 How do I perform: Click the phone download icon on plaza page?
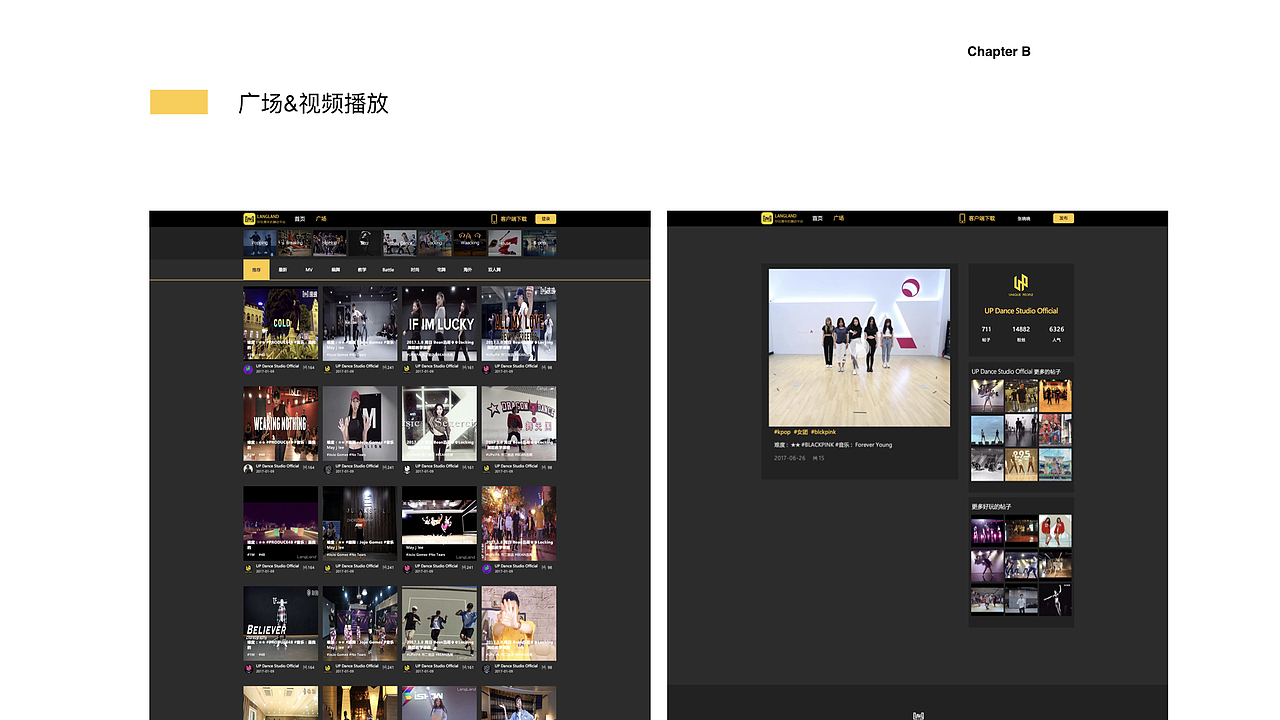(x=494, y=218)
